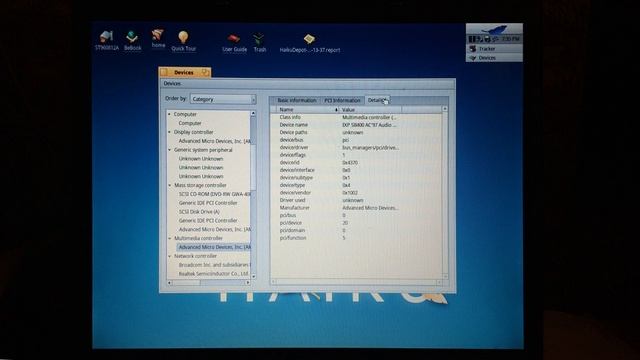Collapse the Multimedia controller arrow
640x360 pixels.
[170, 238]
